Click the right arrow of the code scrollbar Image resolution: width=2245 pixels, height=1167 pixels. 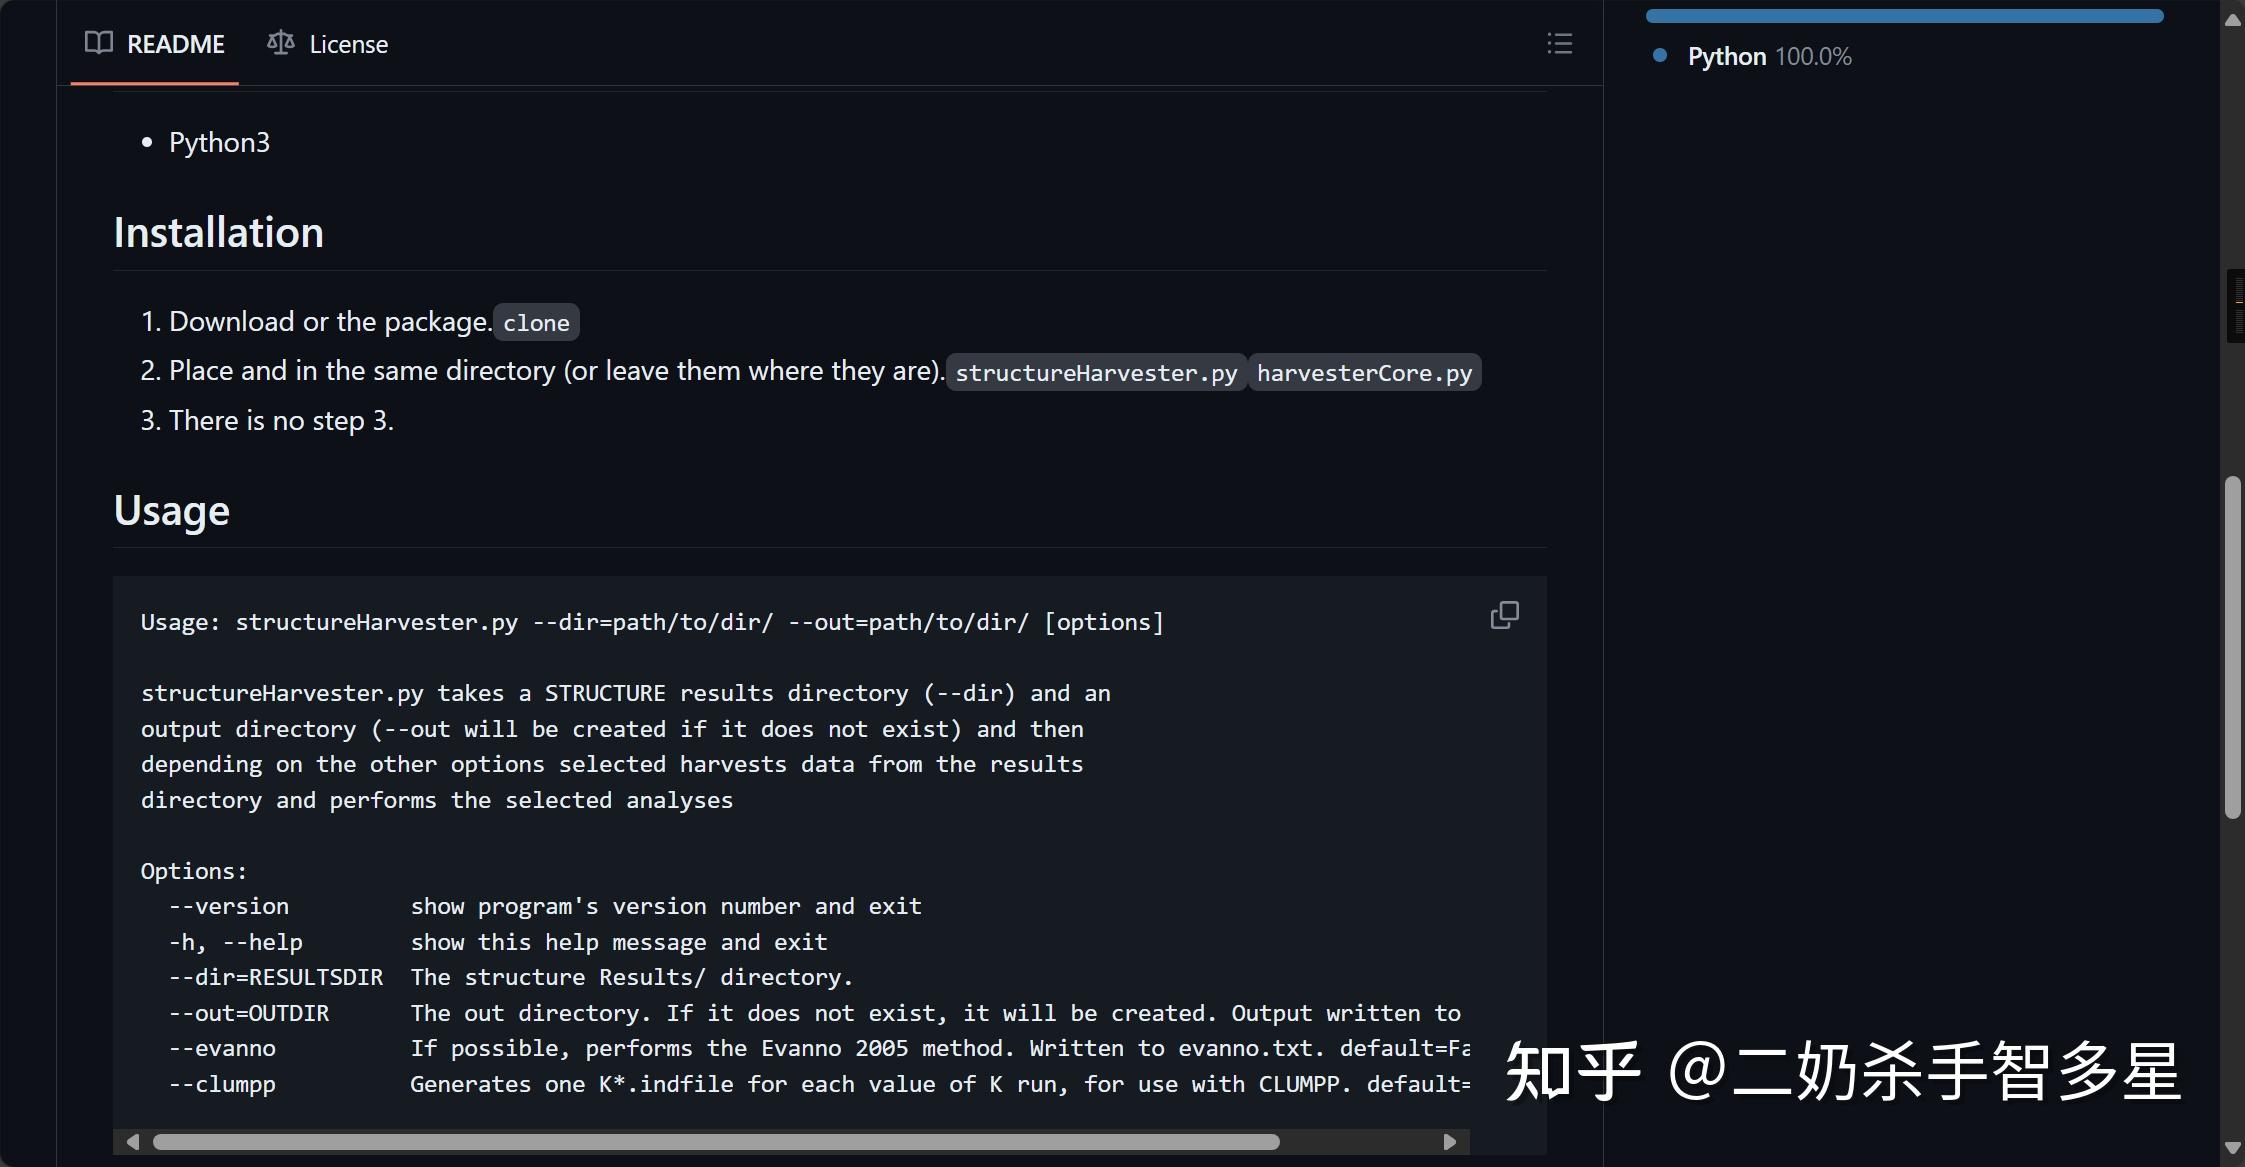1452,1140
